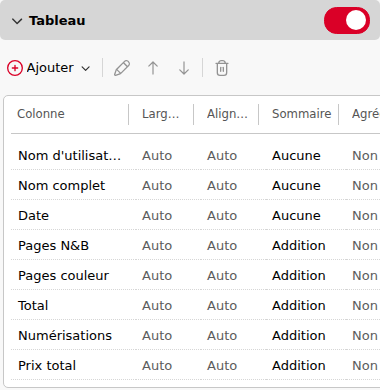Image resolution: width=380 pixels, height=390 pixels.
Task: Click Aucune in the Nom complet row
Action: click(x=296, y=186)
